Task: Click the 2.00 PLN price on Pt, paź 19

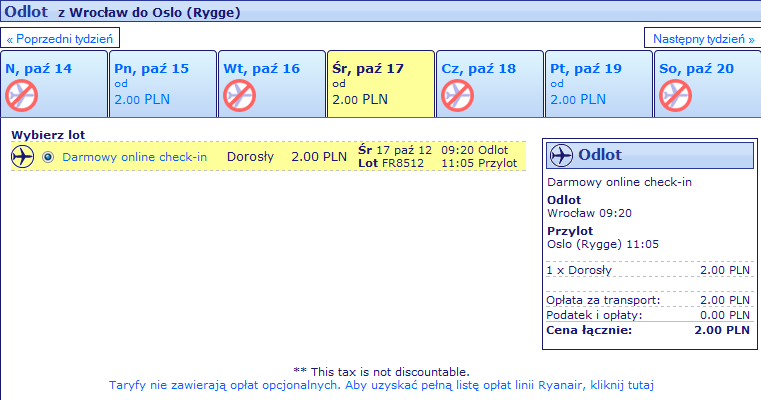Action: pos(577,100)
